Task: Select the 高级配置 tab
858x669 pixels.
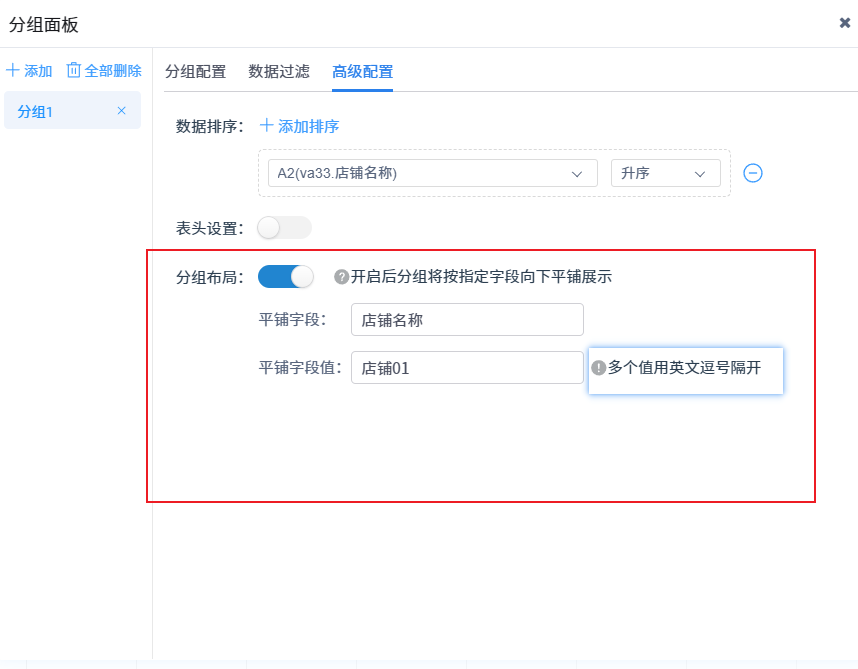Action: point(362,72)
